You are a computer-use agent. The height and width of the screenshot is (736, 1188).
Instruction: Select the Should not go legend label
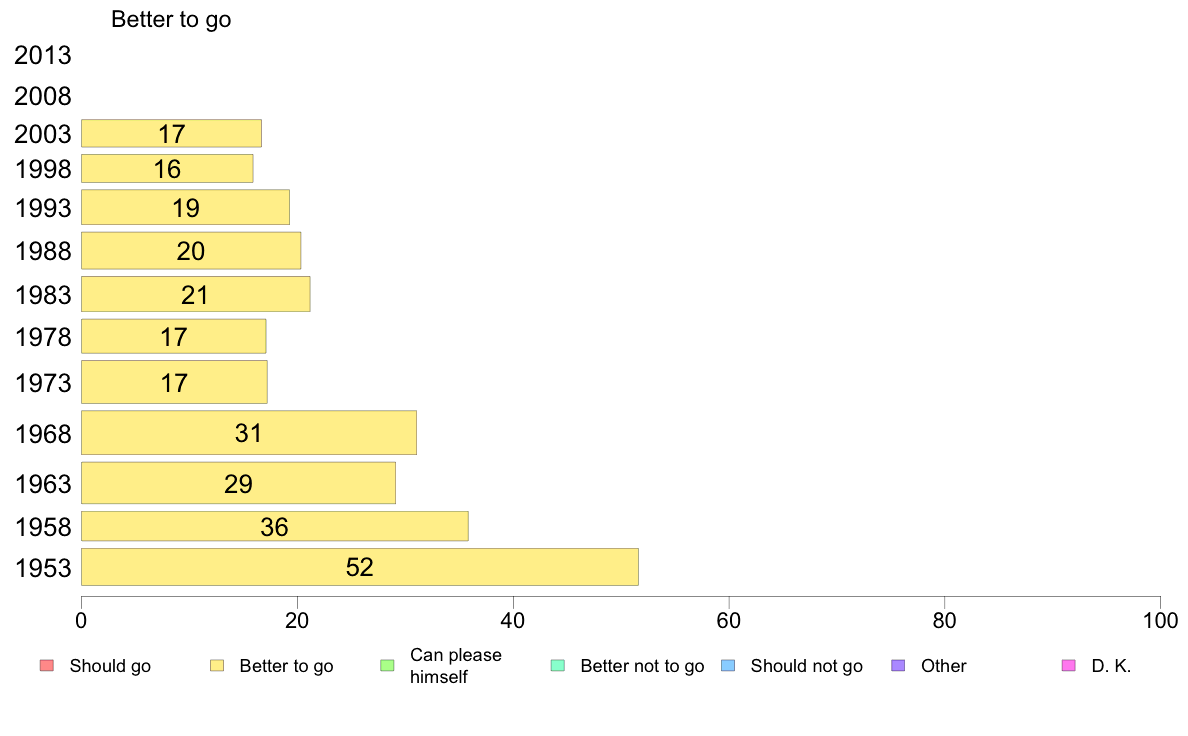point(806,666)
